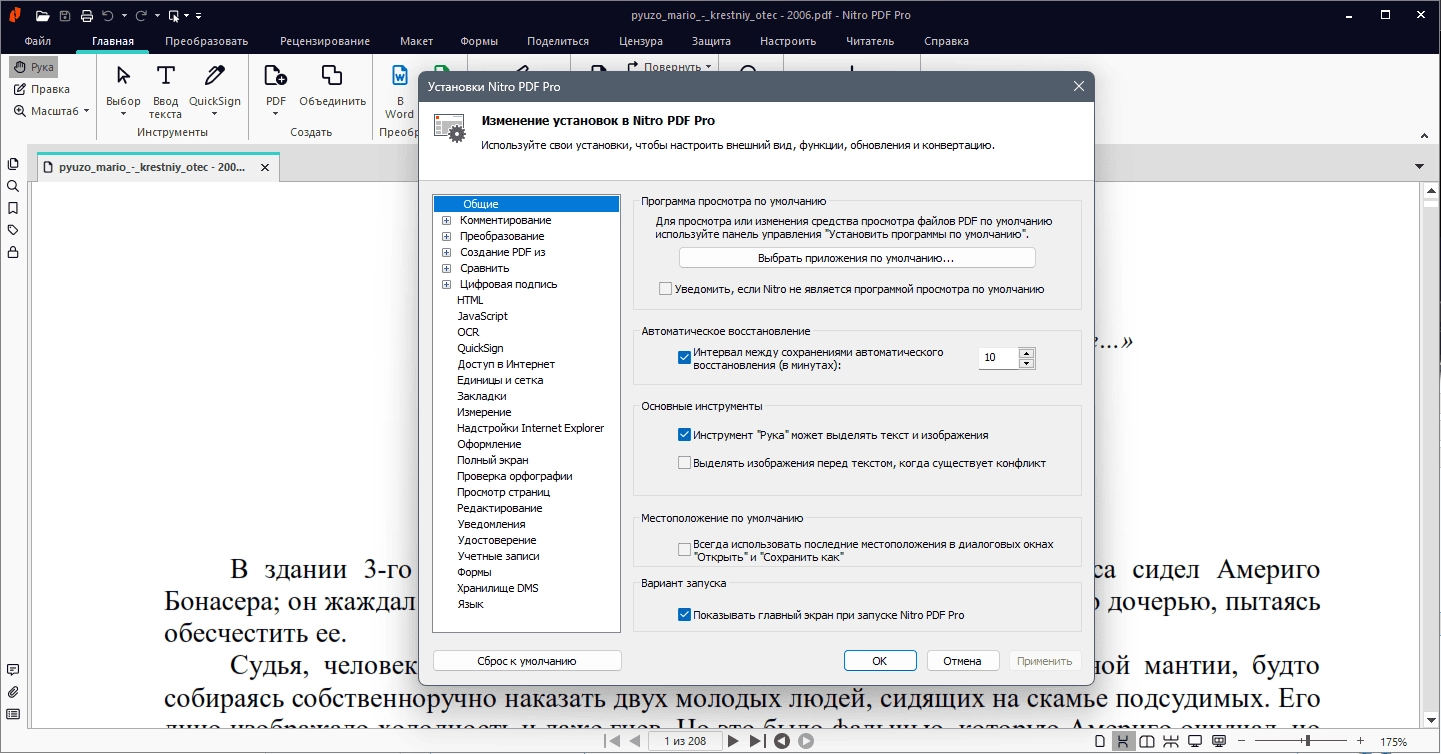The height and width of the screenshot is (754, 1441).
Task: Click the Объединить combine files icon
Action: point(332,76)
